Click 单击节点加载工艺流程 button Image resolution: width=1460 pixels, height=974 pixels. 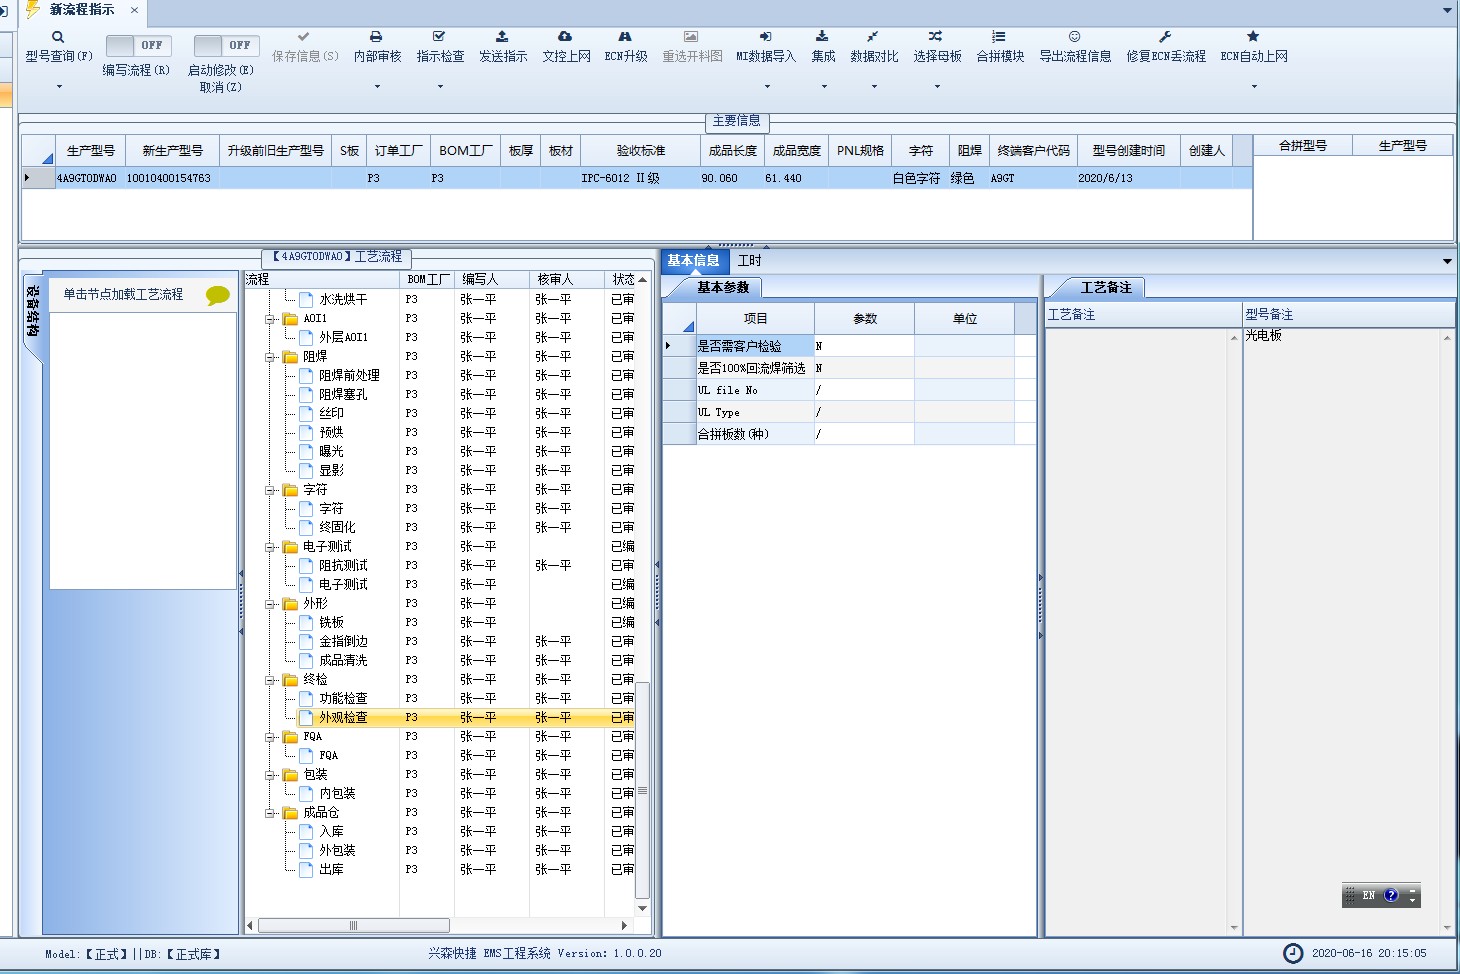[124, 295]
